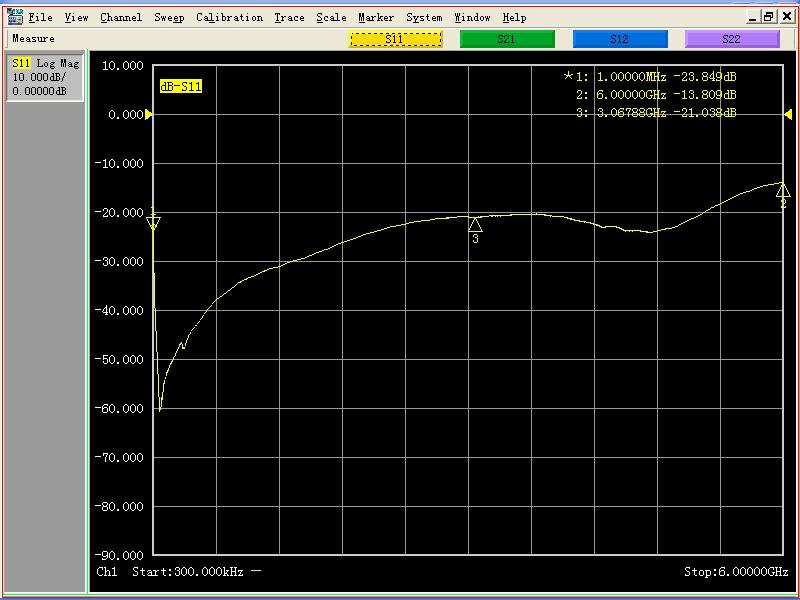Image resolution: width=800 pixels, height=600 pixels.
Task: Click marker 3 triangle on the trace
Action: (x=475, y=224)
